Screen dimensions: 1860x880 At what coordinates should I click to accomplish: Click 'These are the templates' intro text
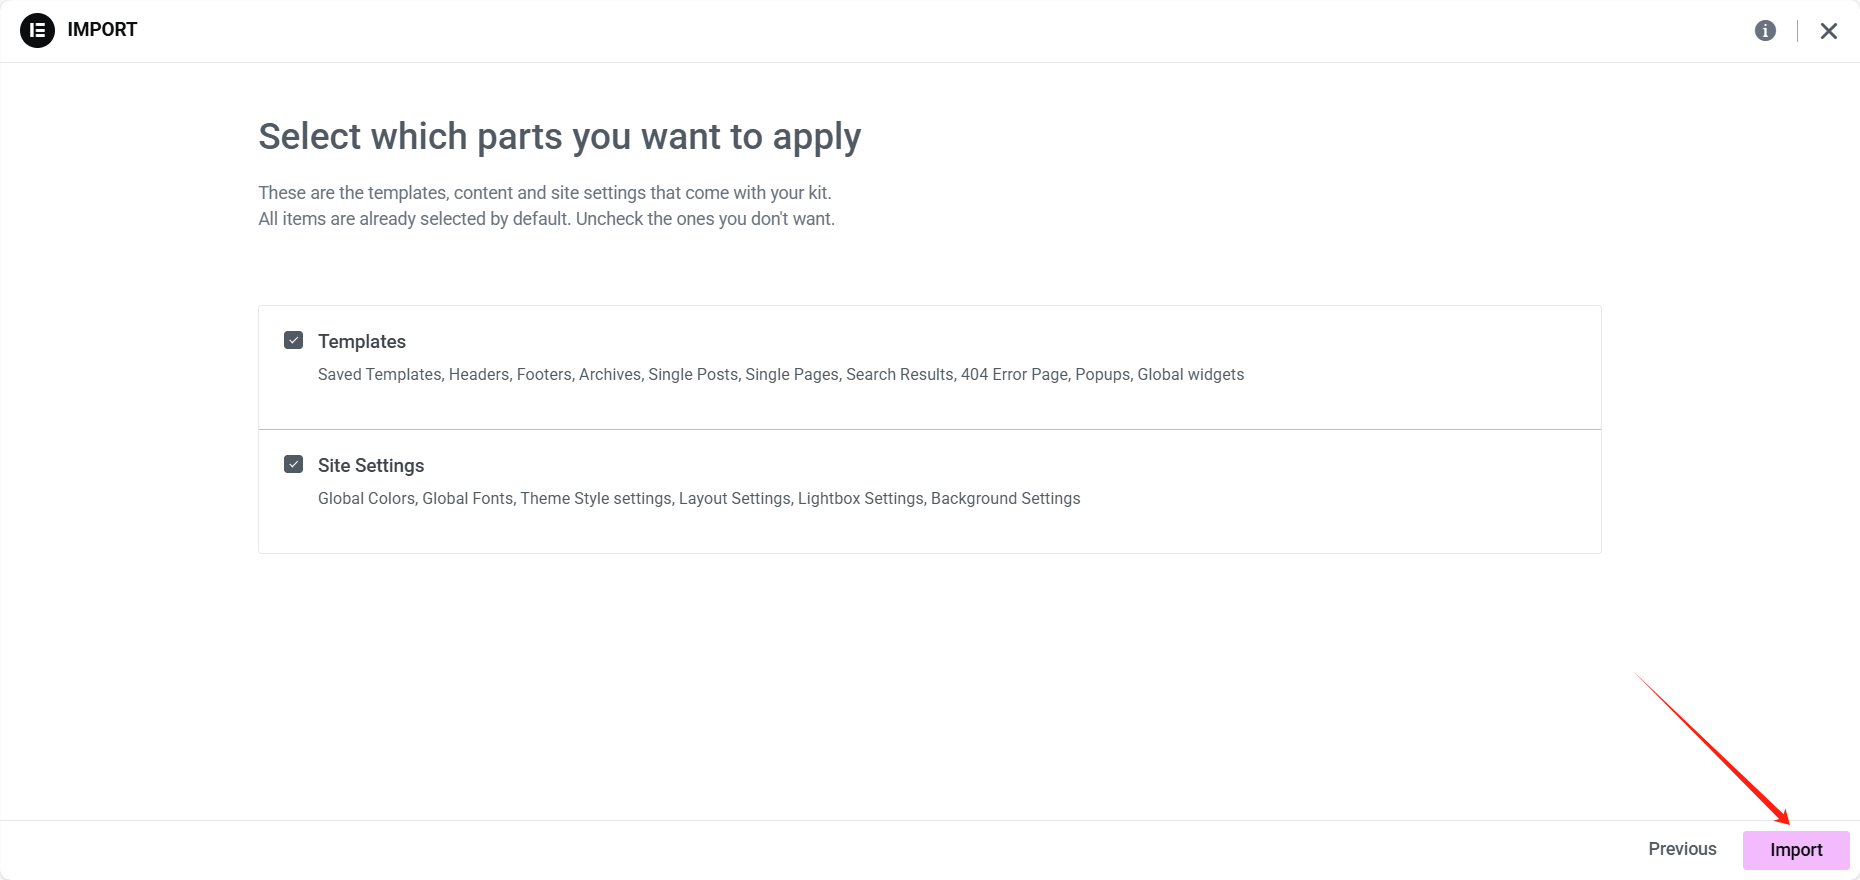pyautogui.click(x=544, y=193)
